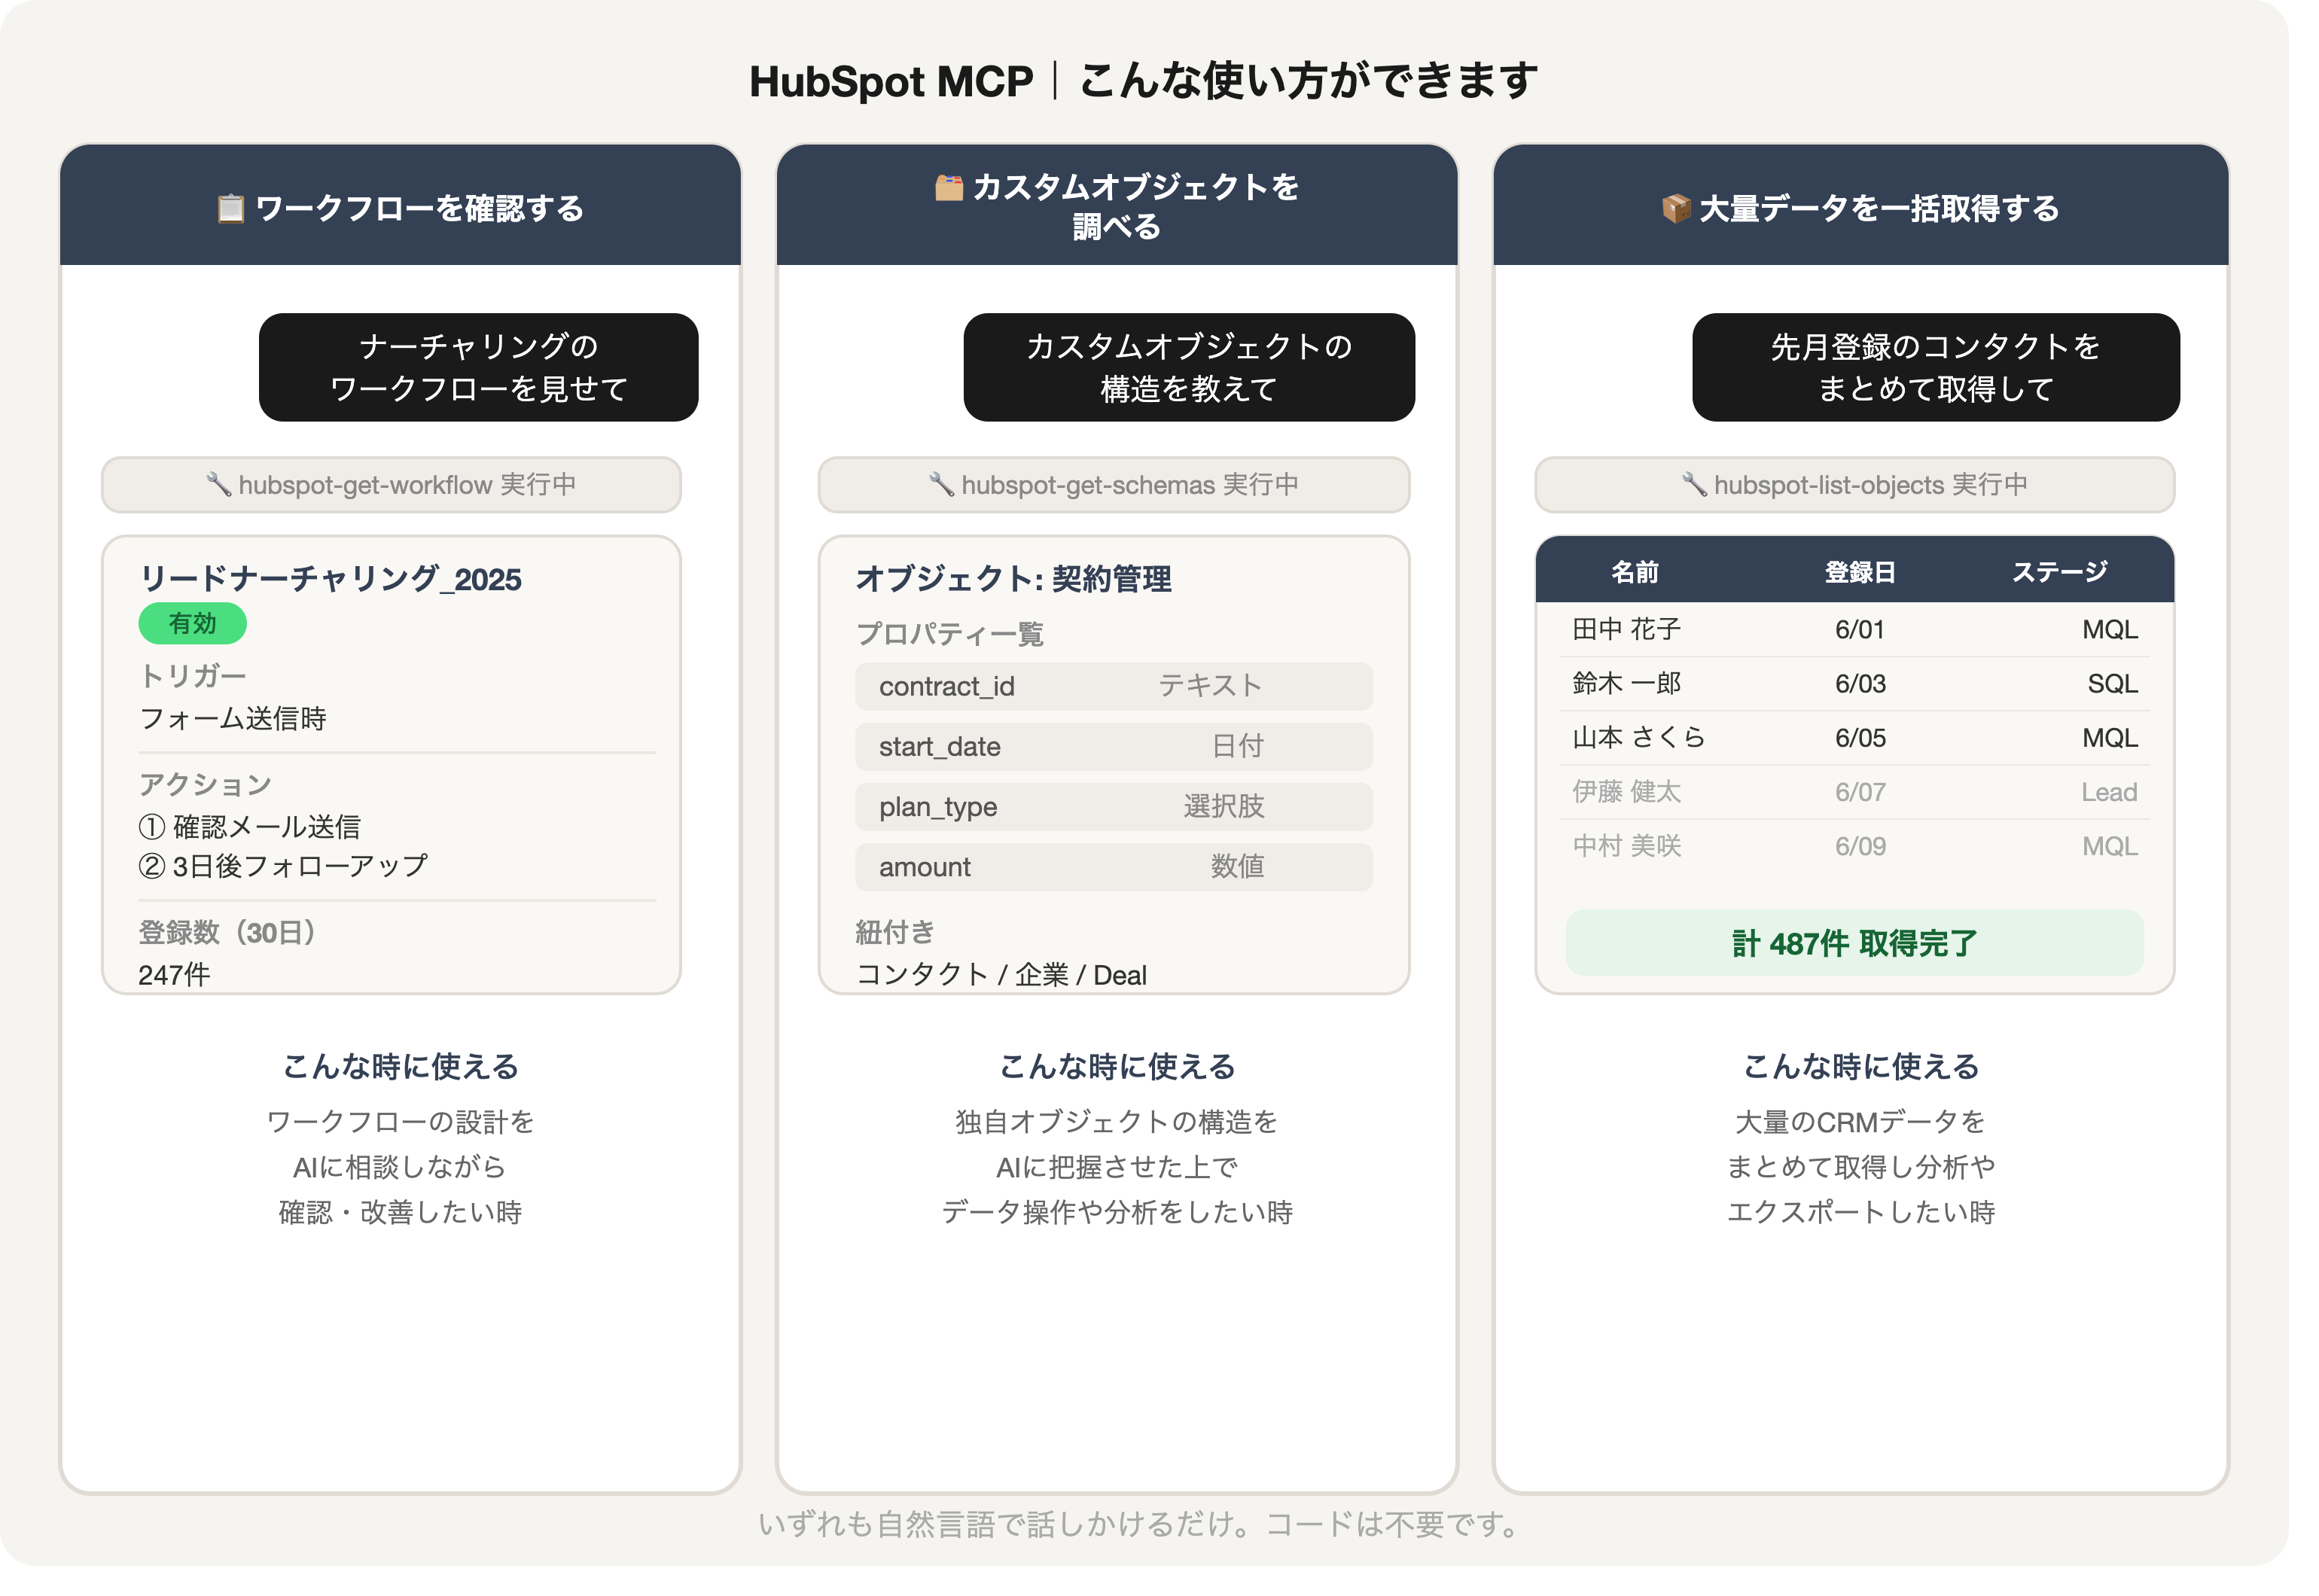This screenshot has height=1596, width=2319.
Task: Click the 登録日 column header
Action: click(x=1859, y=572)
